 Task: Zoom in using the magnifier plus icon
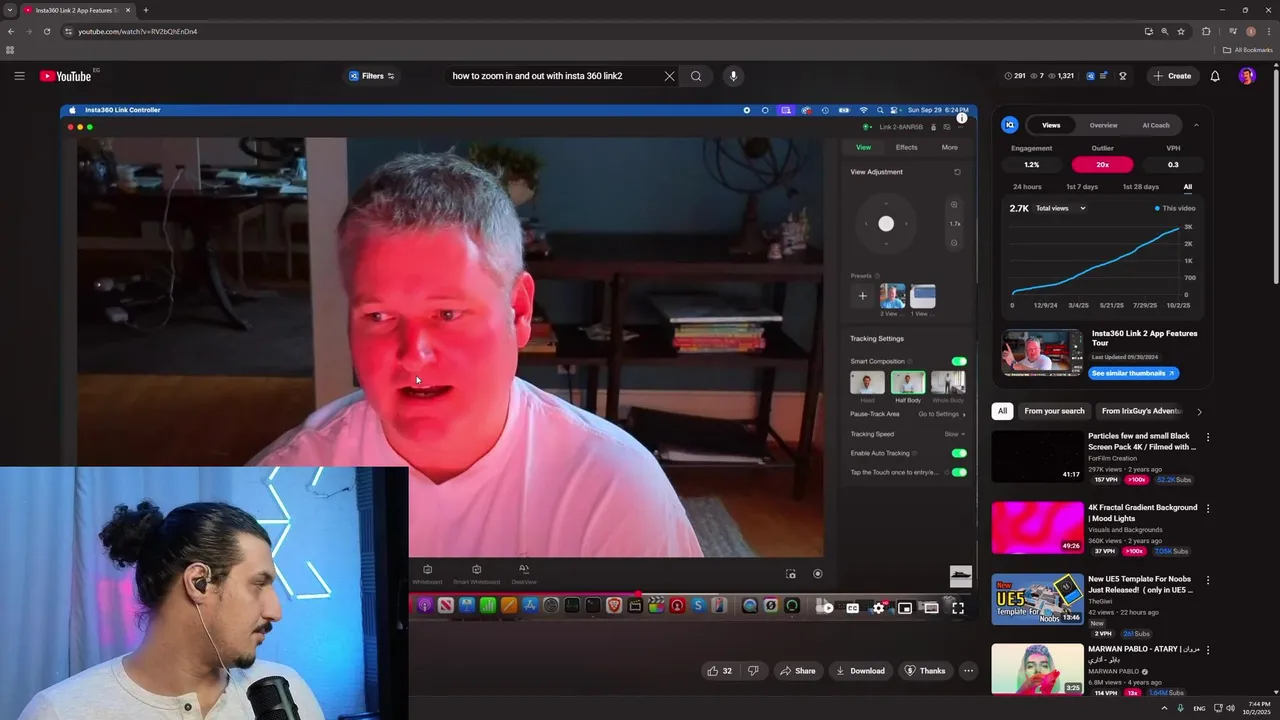[x=954, y=205]
